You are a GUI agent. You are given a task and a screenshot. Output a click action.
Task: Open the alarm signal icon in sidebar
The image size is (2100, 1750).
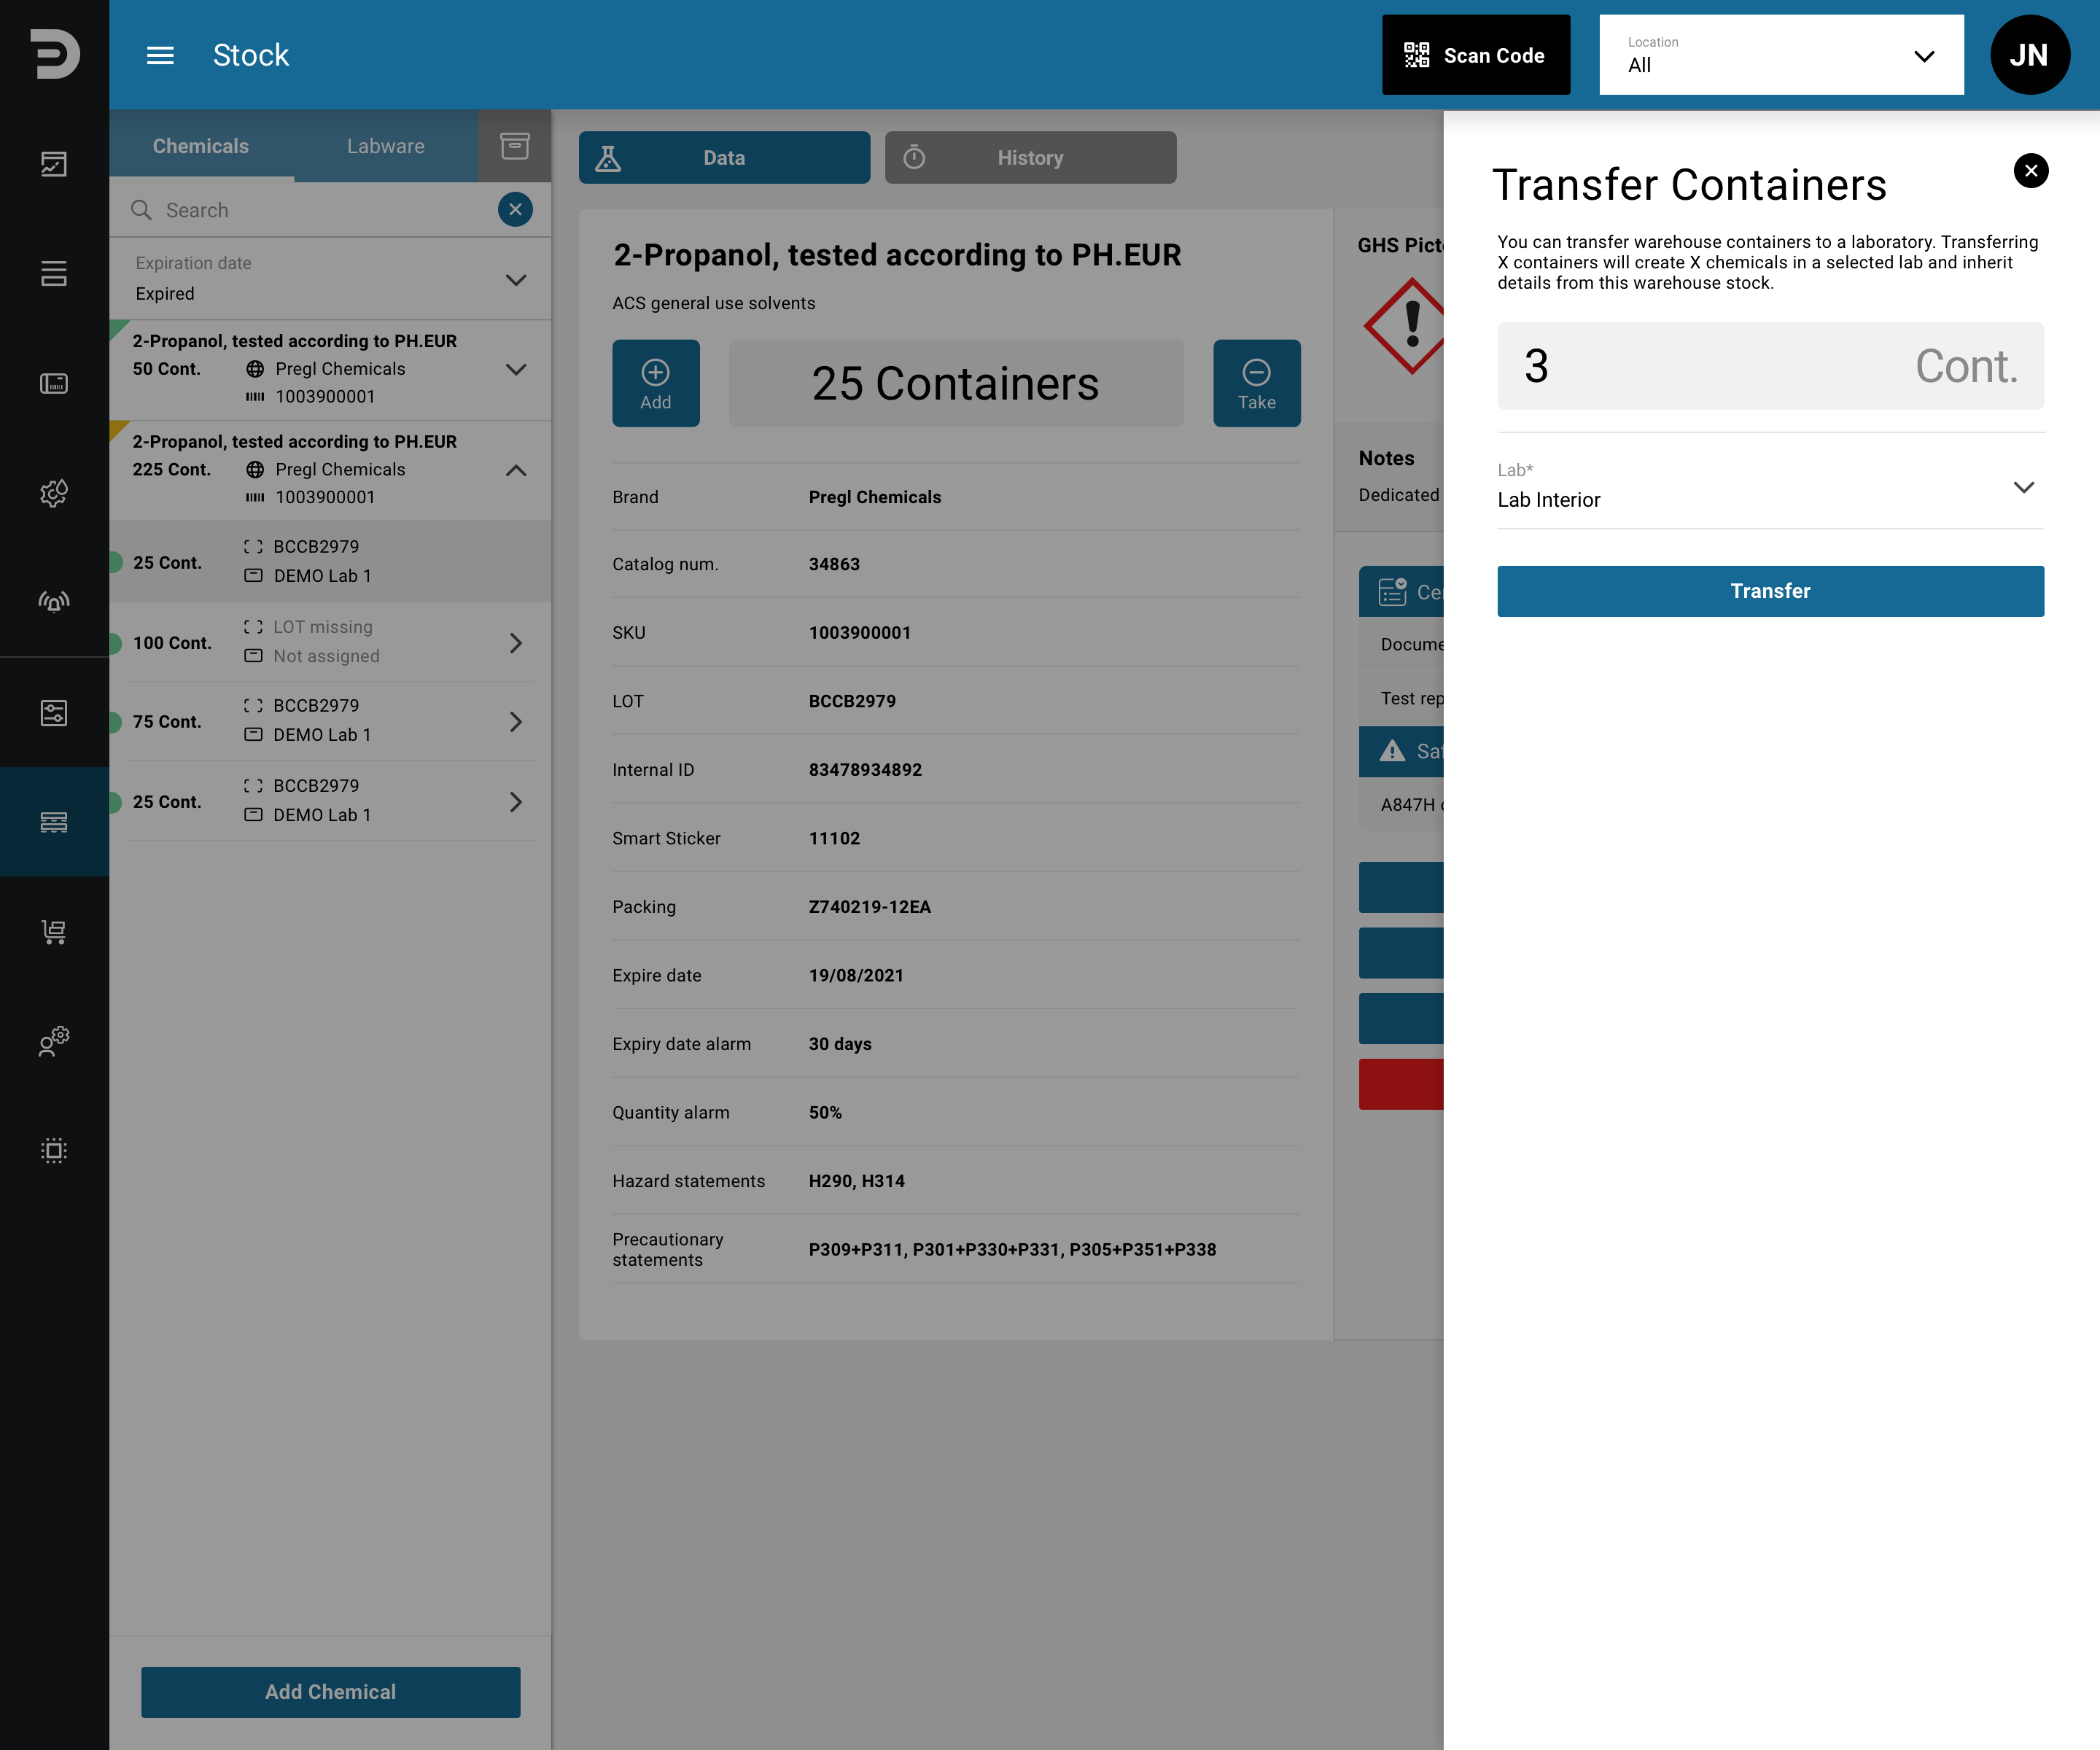click(54, 601)
